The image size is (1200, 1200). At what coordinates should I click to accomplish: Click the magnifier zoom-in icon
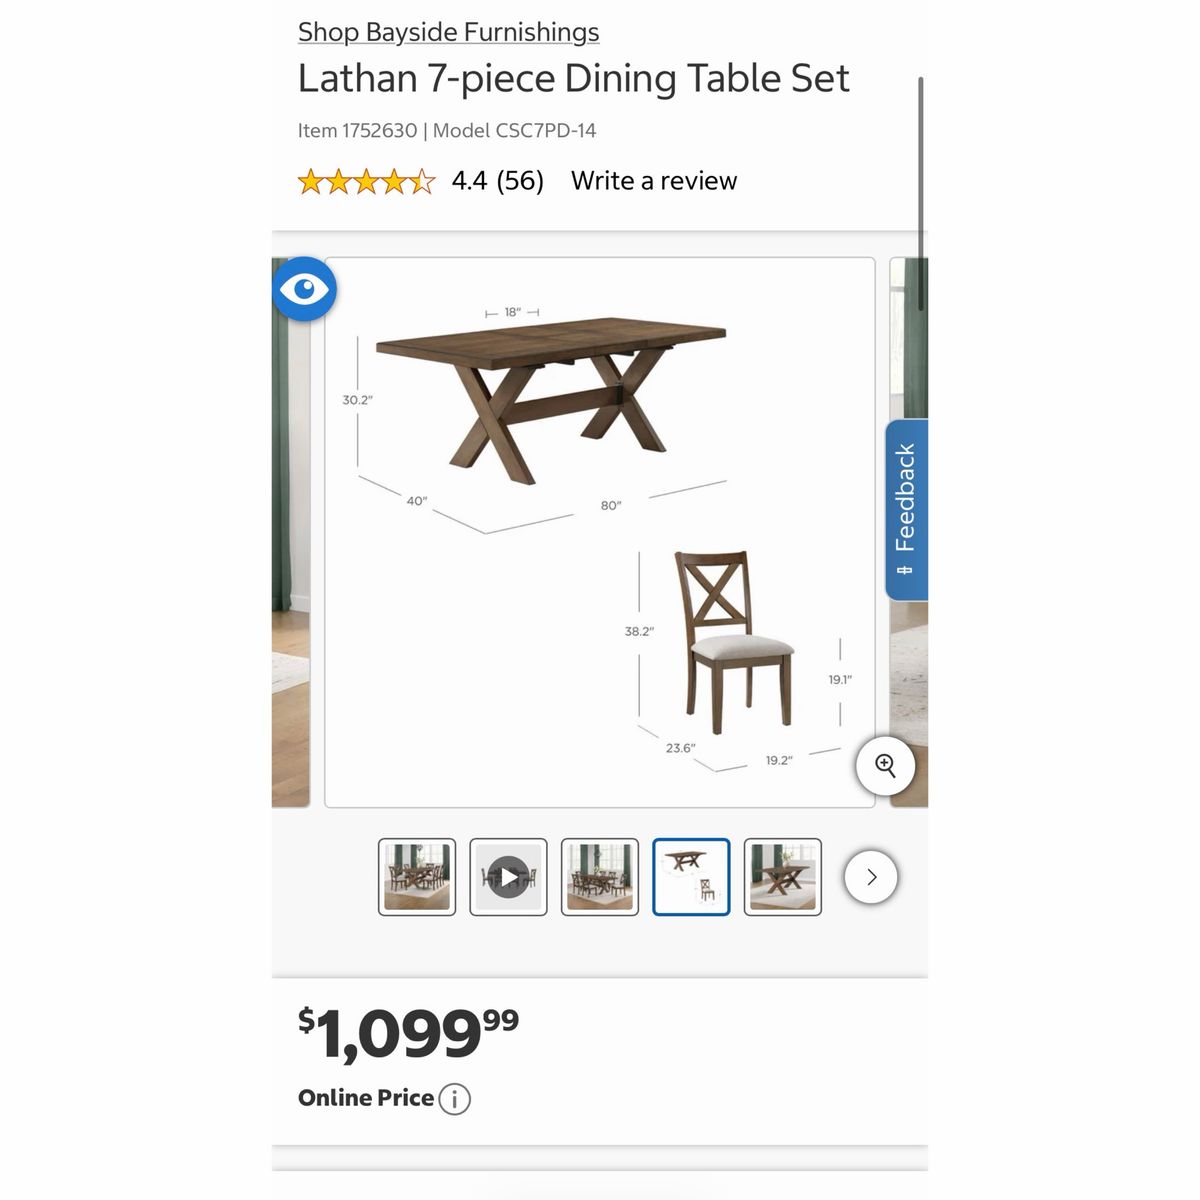point(885,766)
